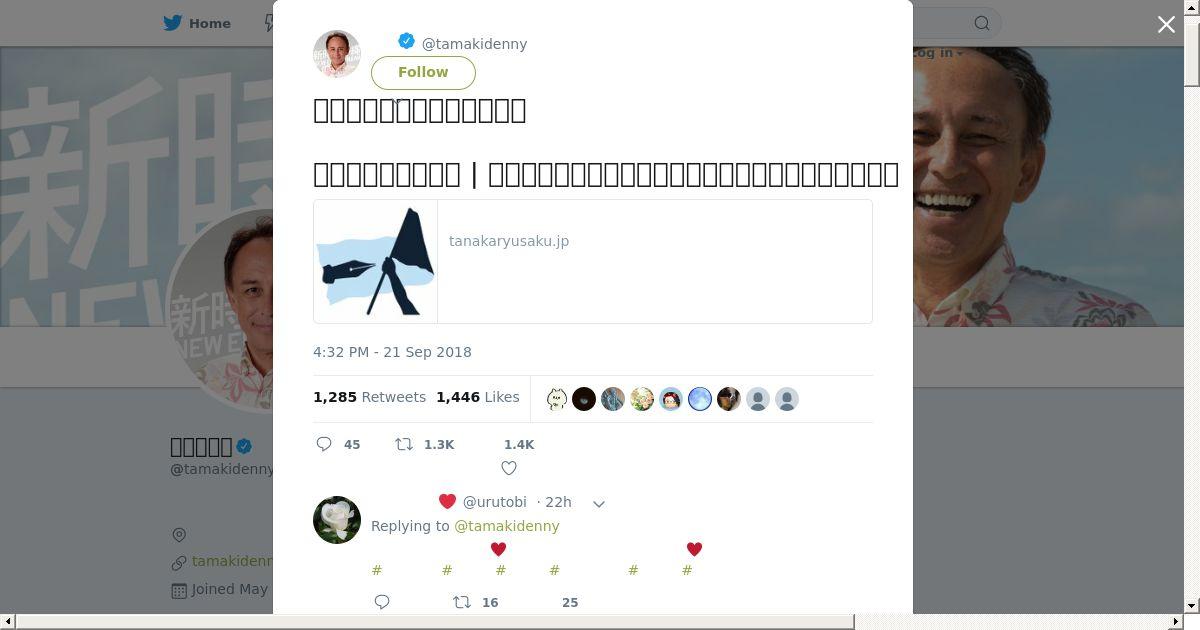This screenshot has height=630, width=1200.
Task: Follow the @tamakidenny account
Action: point(423,72)
